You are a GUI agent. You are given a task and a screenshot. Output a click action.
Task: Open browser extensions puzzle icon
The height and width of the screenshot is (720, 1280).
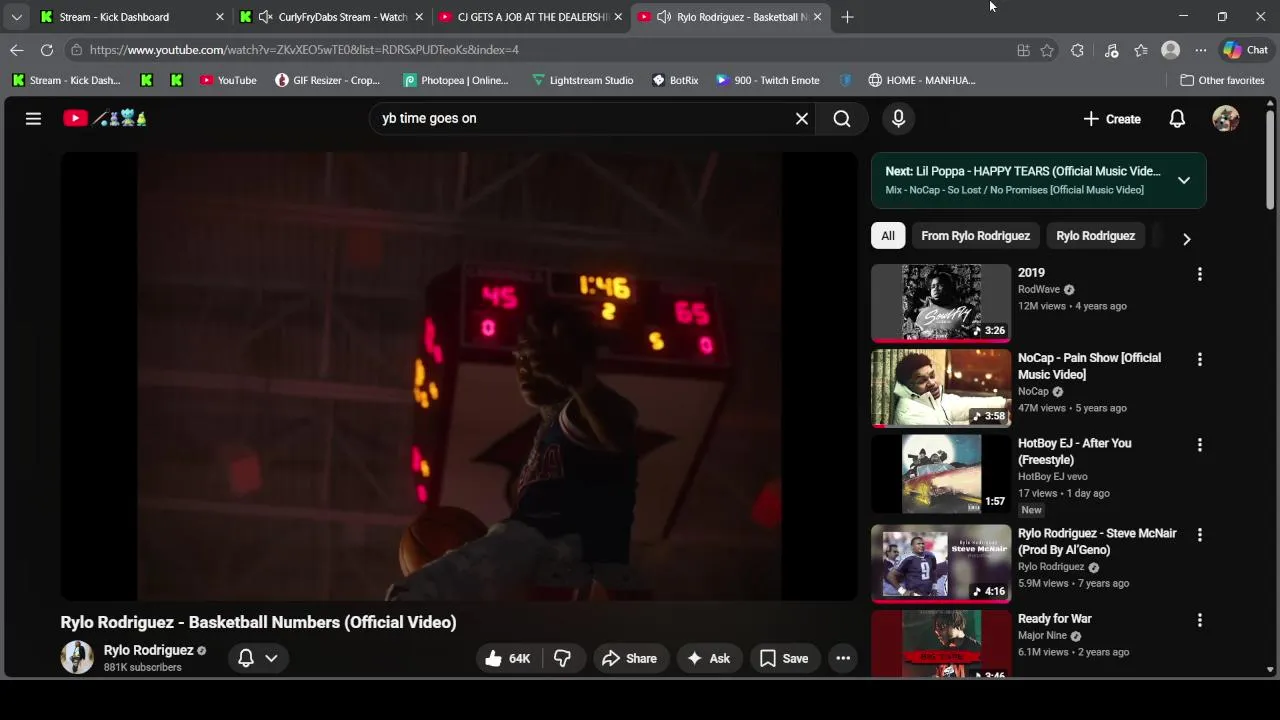1077,50
